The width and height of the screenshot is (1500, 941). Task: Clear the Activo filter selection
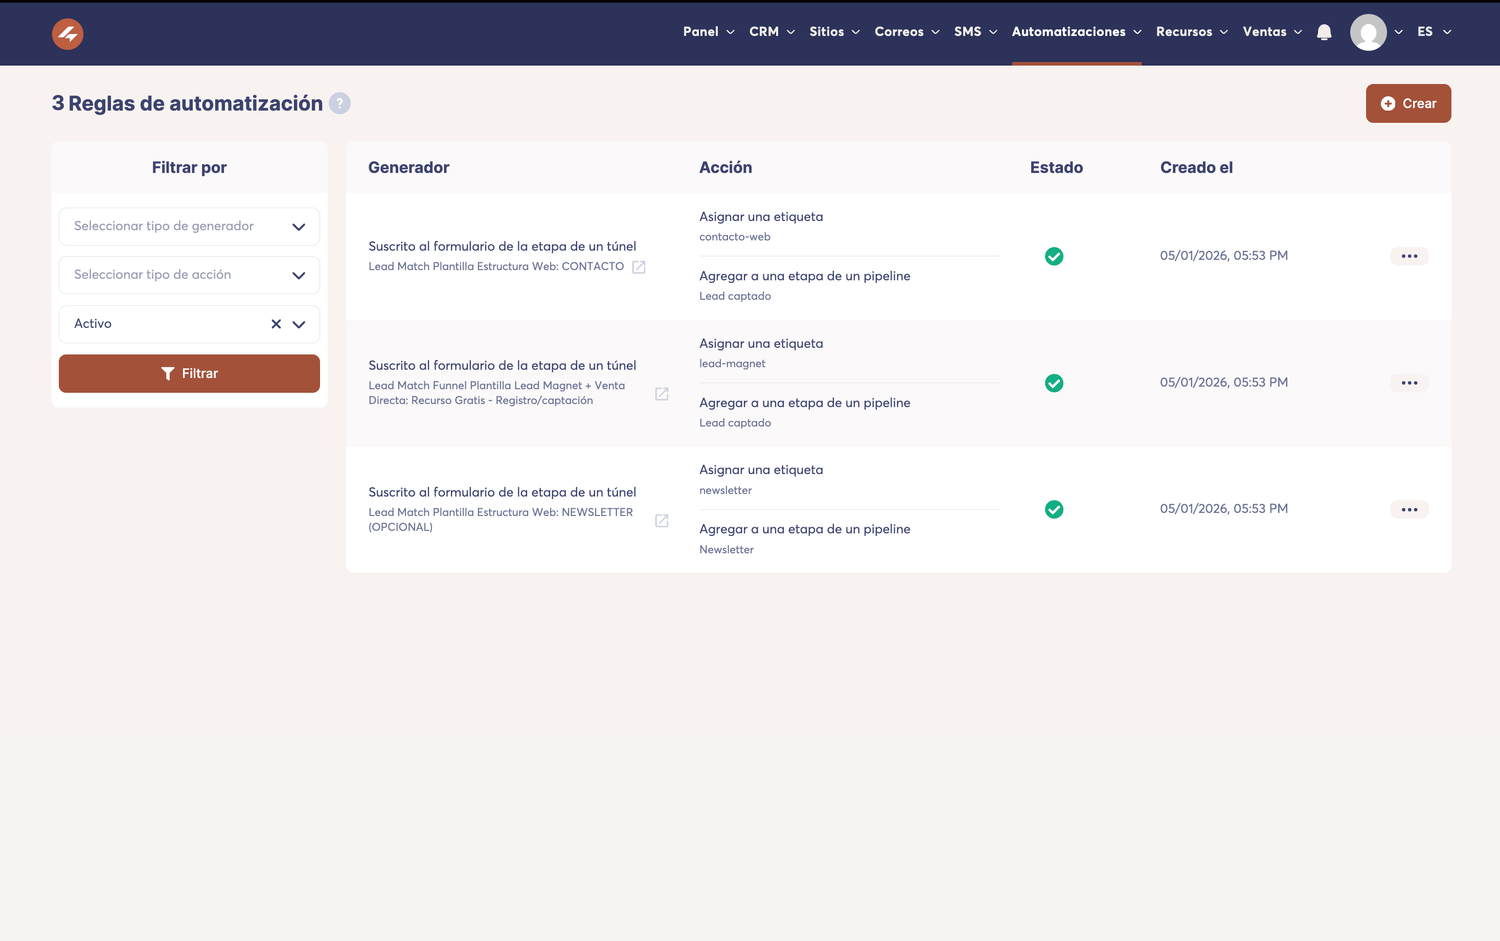tap(276, 324)
